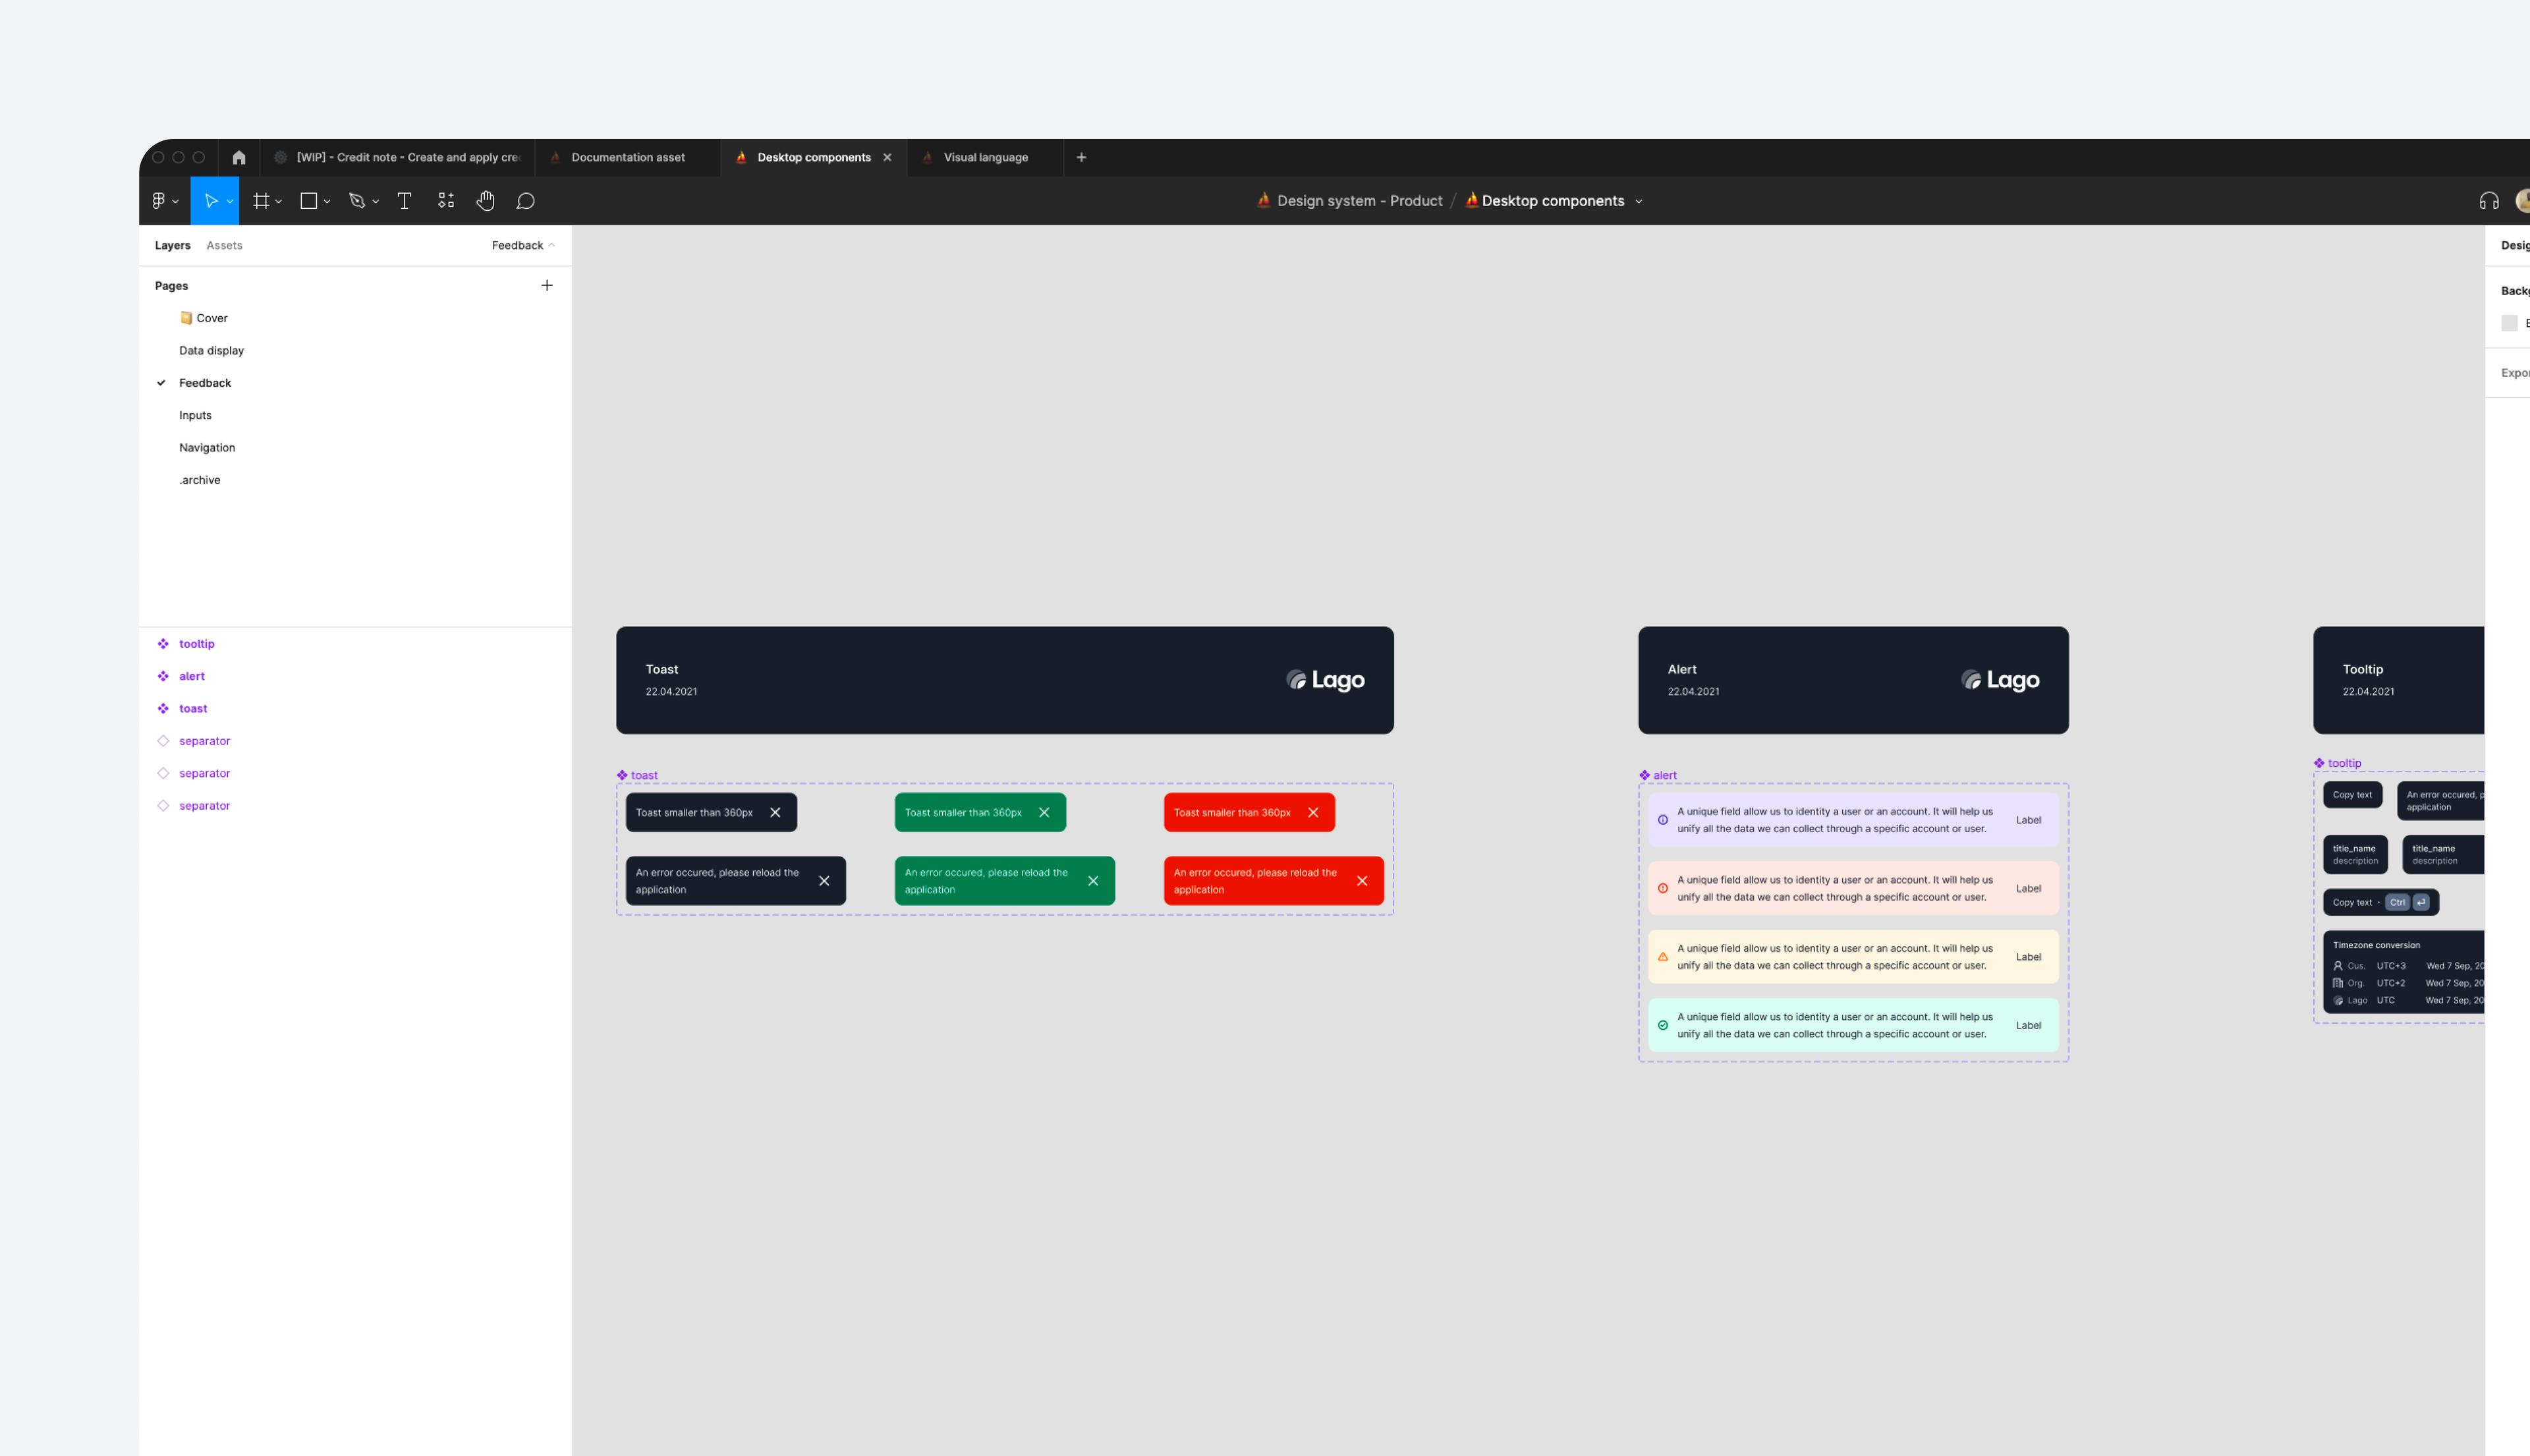Select the Text tool
The image size is (2530, 1456).
(x=404, y=201)
